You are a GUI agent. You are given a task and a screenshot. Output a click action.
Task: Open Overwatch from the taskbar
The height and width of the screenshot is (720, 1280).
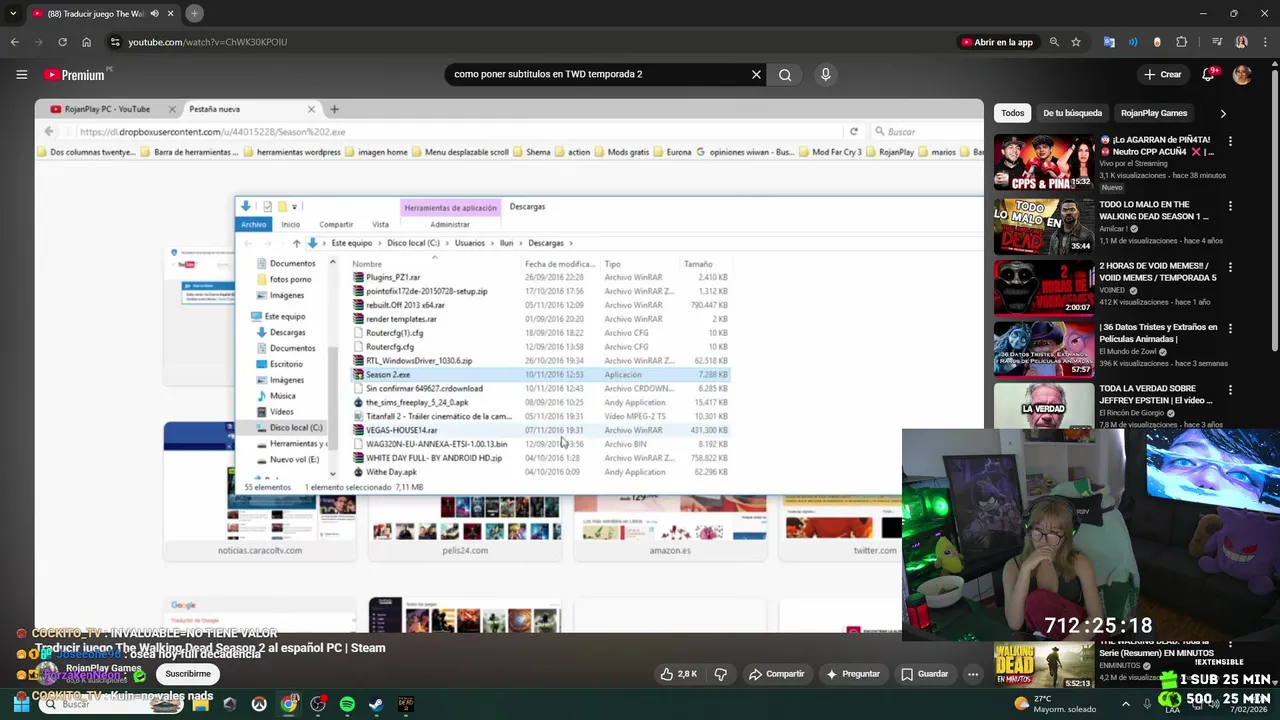[x=259, y=704]
